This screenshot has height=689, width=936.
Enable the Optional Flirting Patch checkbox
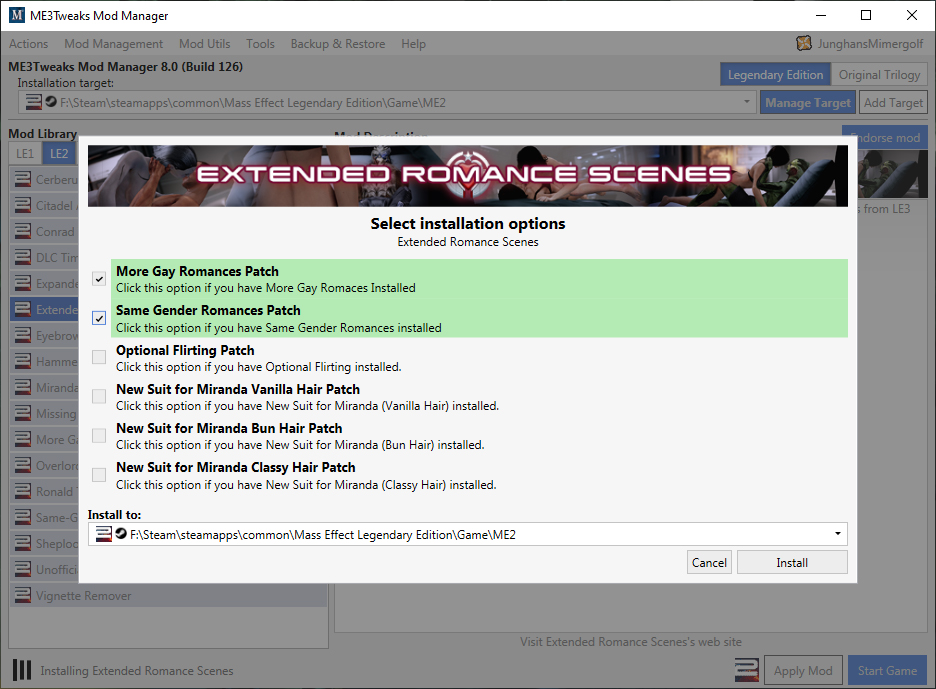click(x=99, y=357)
